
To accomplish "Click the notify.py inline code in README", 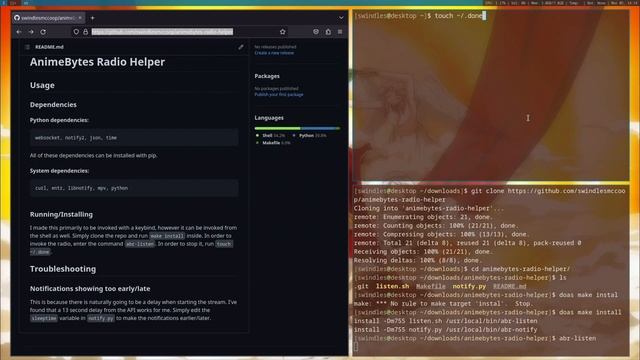I will pyautogui.click(x=101, y=318).
